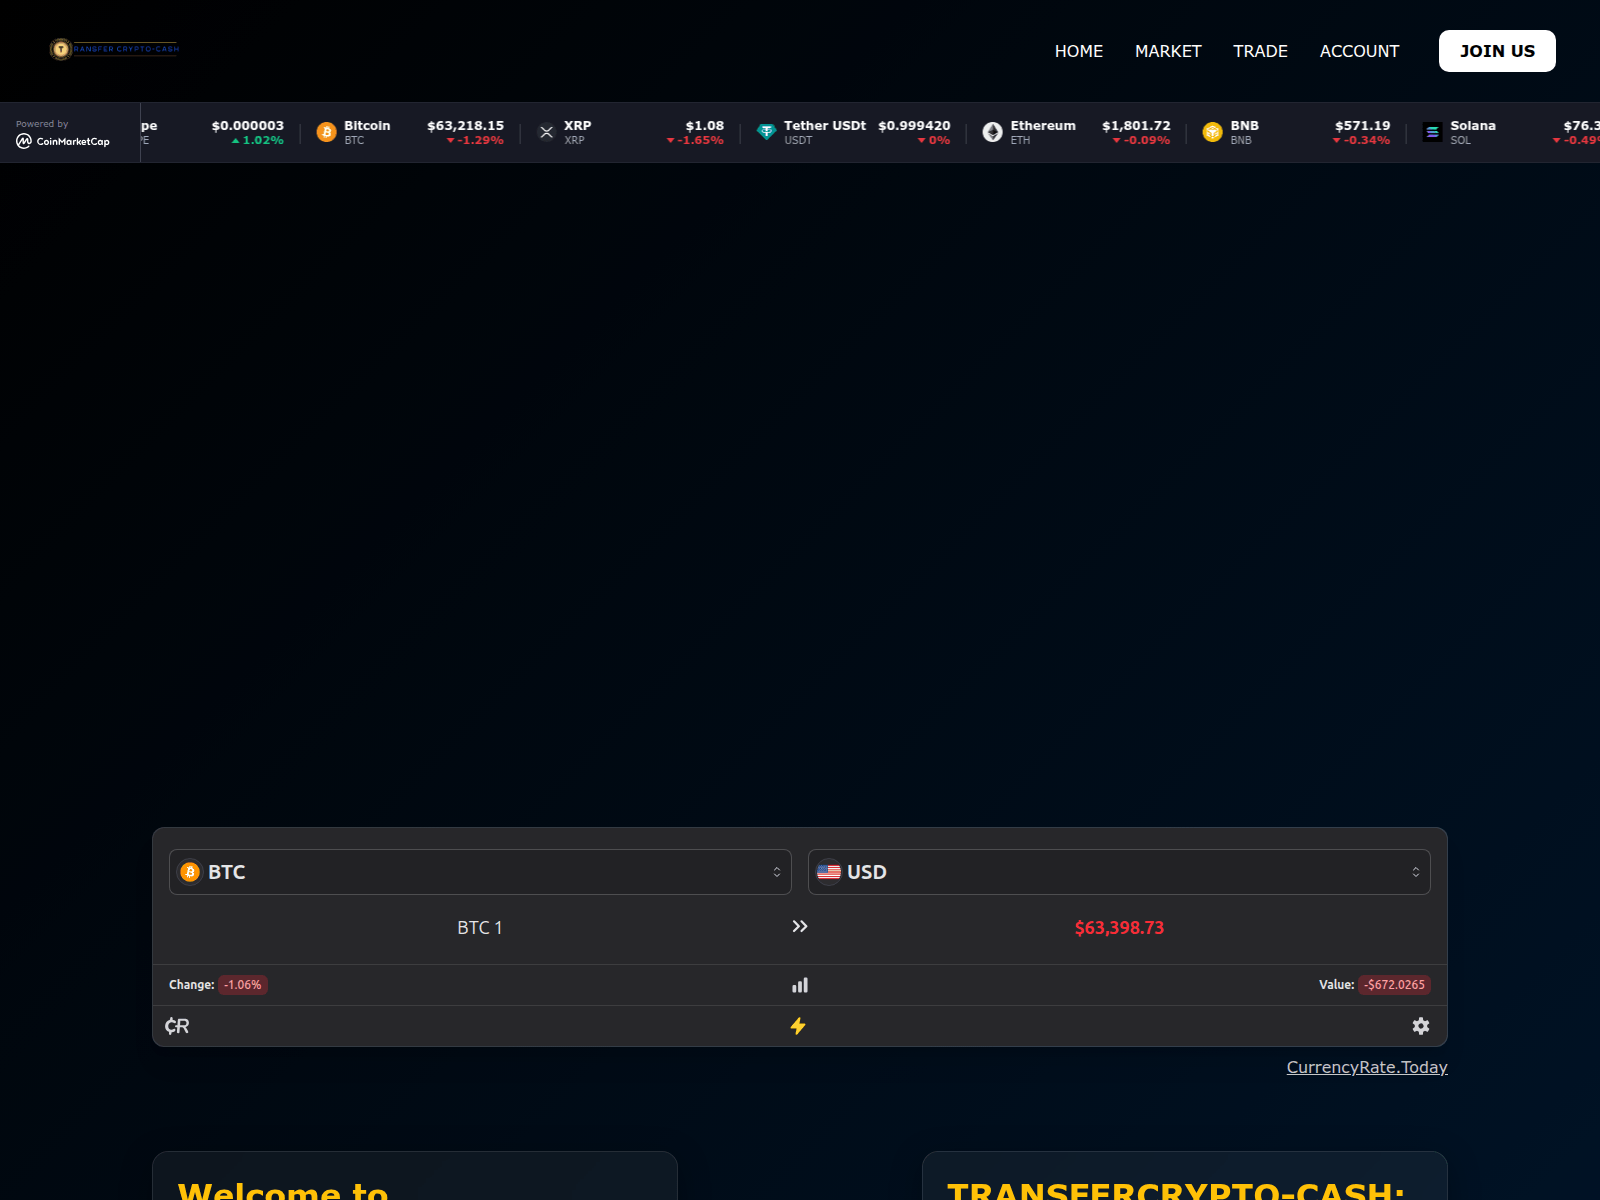Image resolution: width=1600 pixels, height=1200 pixels.
Task: Click the -$672.0265 value badge
Action: 1395,985
